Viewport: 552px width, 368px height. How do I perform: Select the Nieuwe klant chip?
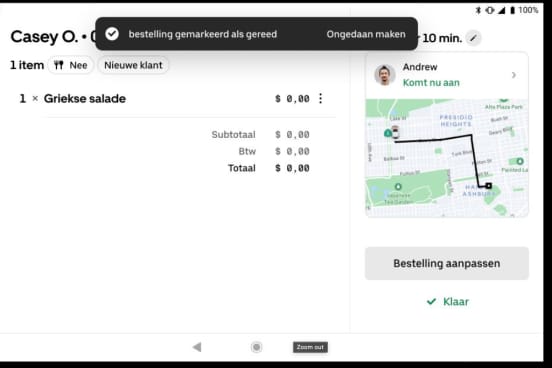click(133, 65)
